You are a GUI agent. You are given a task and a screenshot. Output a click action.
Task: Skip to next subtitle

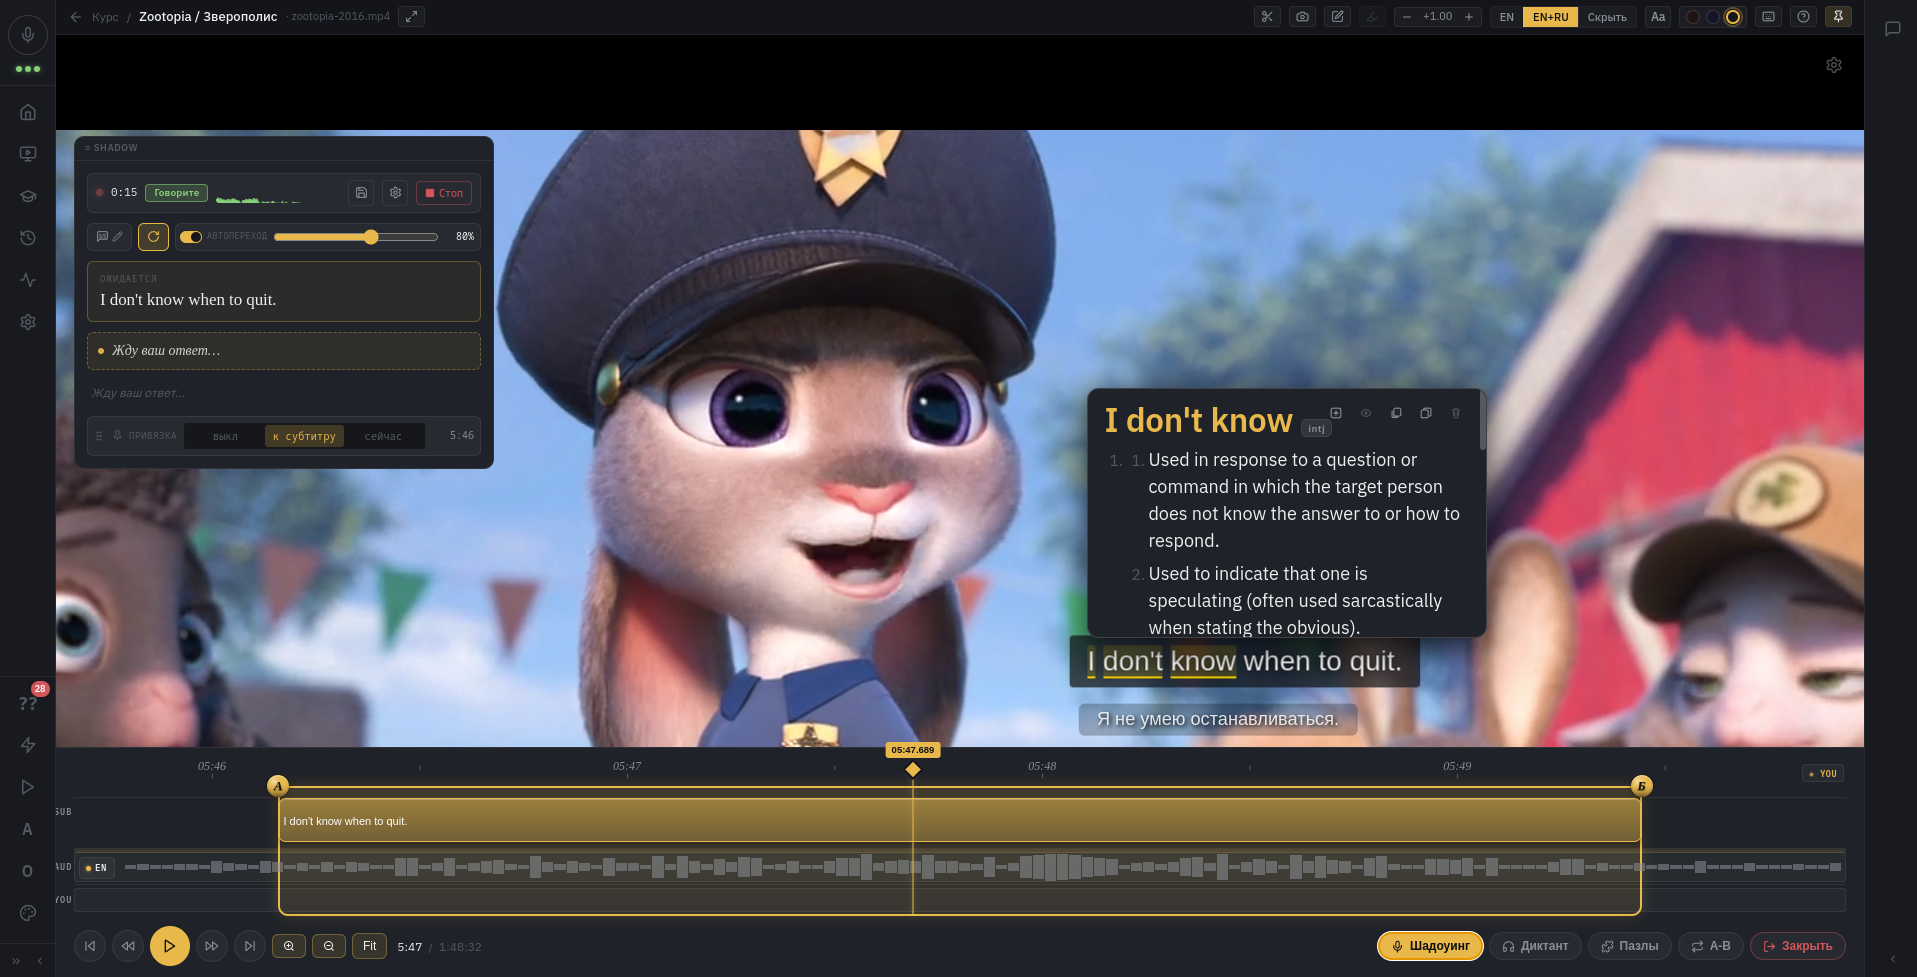[250, 946]
